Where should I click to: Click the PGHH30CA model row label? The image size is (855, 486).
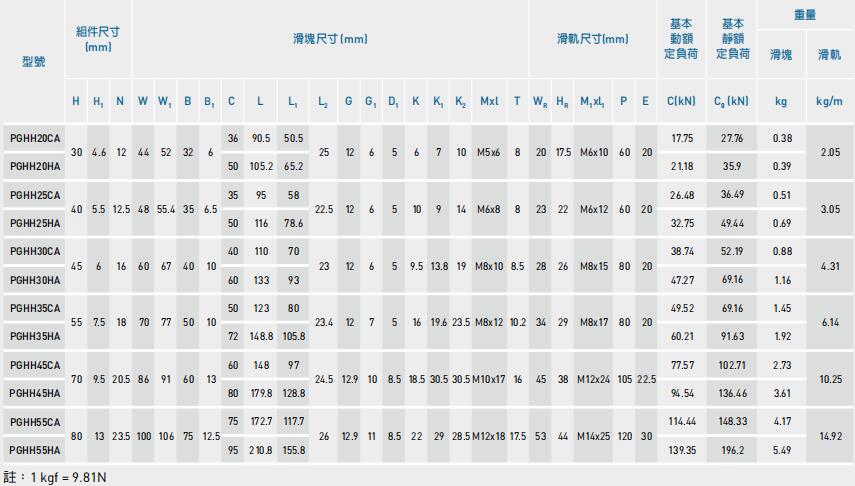[x=34, y=251]
